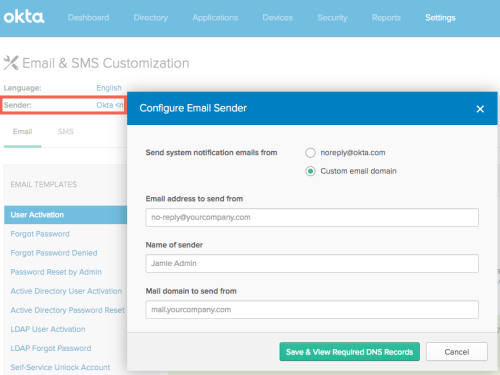Click the EMAIL TEMPLATES section header
500x375 pixels.
(44, 184)
